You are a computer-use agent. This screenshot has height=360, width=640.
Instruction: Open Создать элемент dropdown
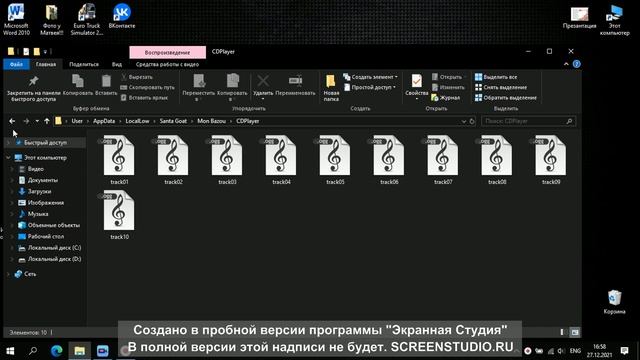371,77
